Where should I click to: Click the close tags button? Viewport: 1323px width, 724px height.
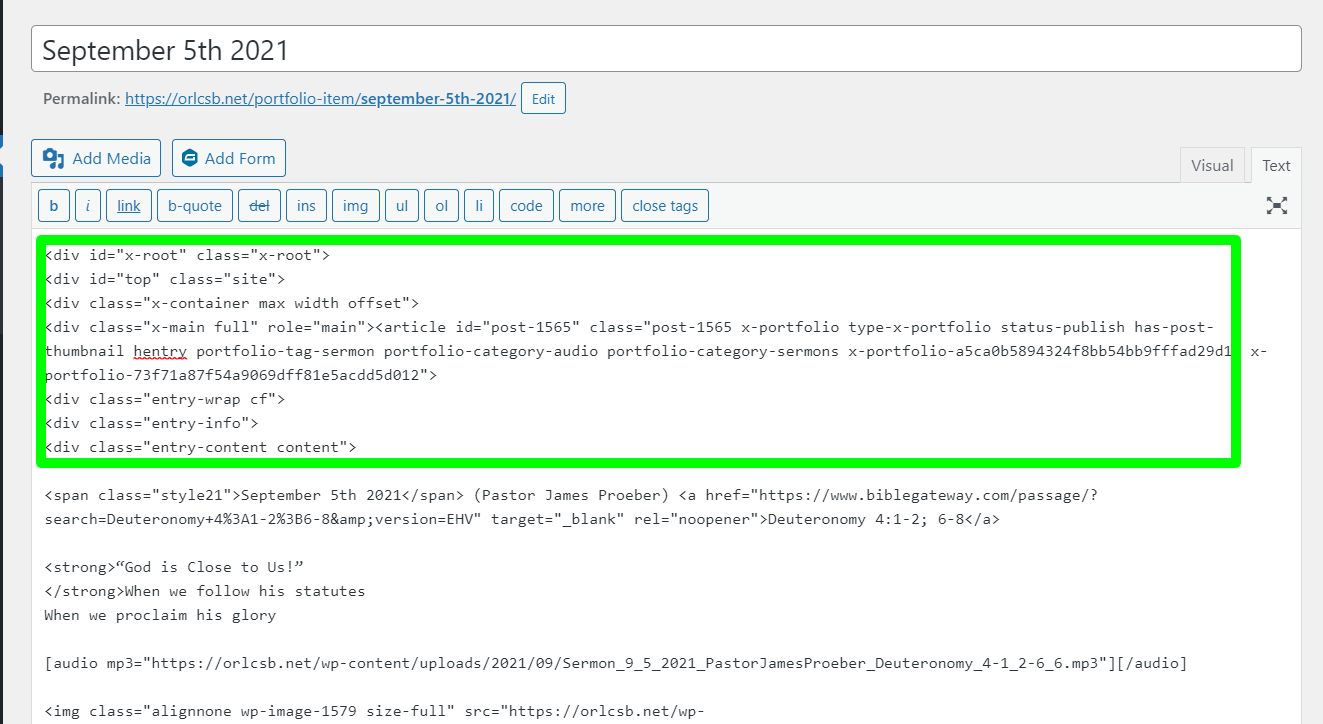coord(665,206)
